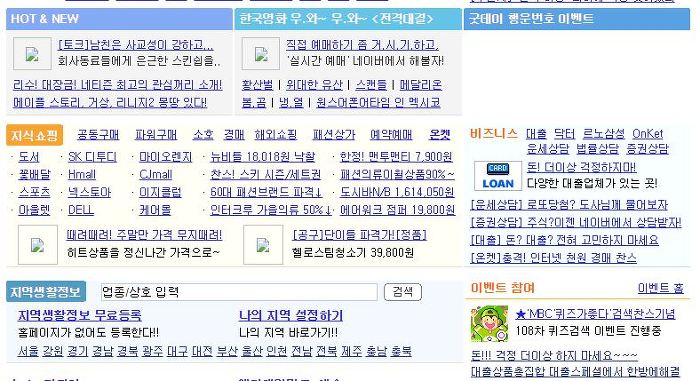This screenshot has width=700, height=381.
Task: Open the 나의 지역 설정하기 link
Action: [x=291, y=315]
